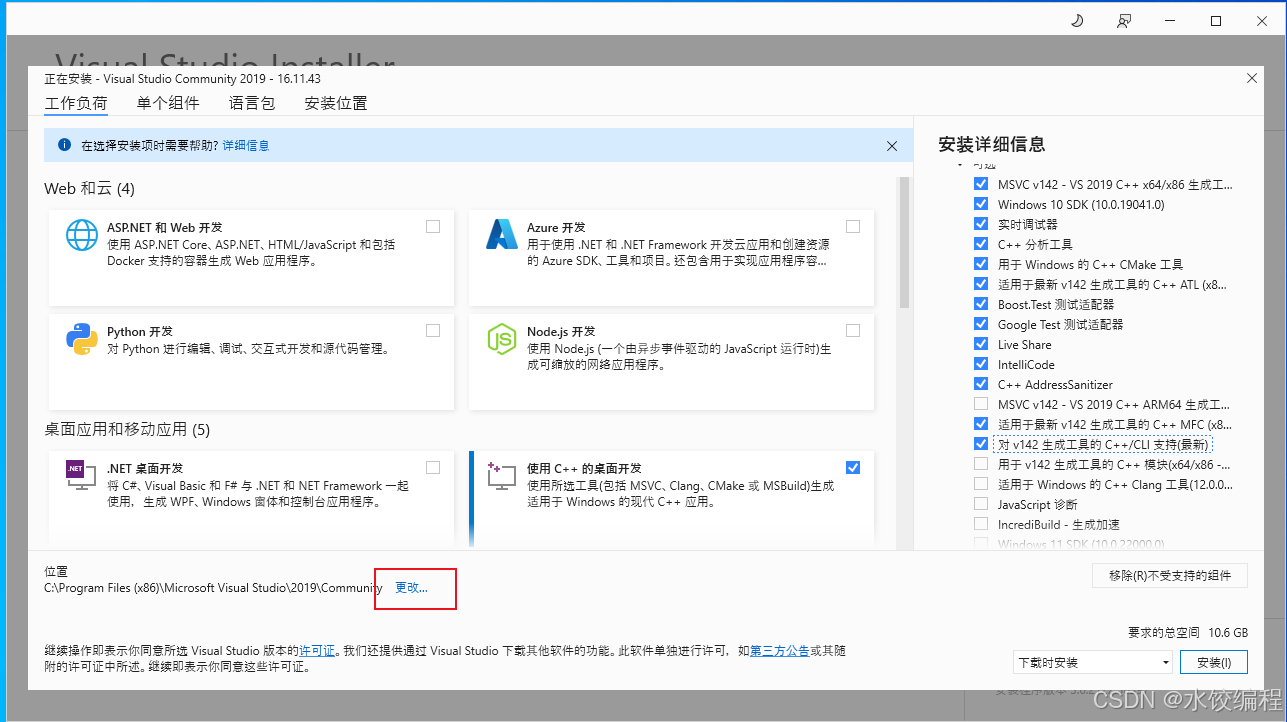1287x722 pixels.
Task: Check the Python 开发 workload checkbox
Action: pyautogui.click(x=433, y=331)
